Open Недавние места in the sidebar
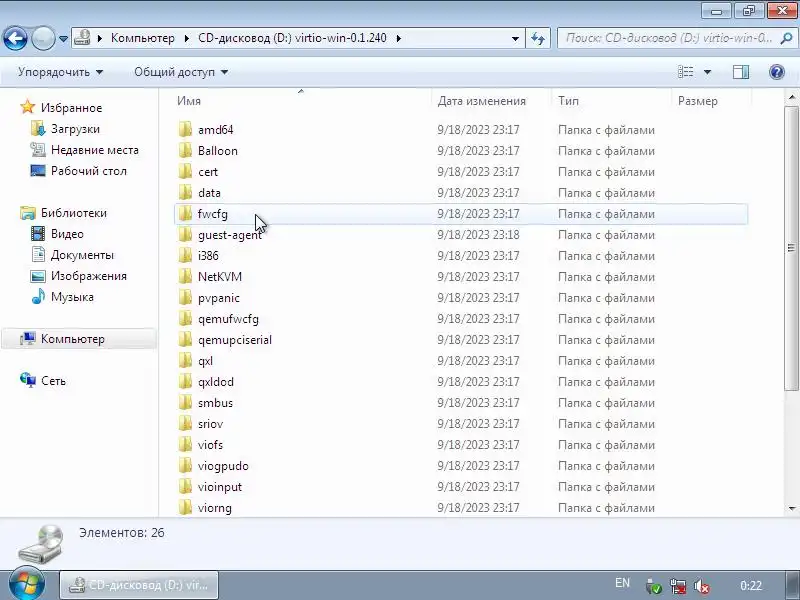 pos(94,150)
